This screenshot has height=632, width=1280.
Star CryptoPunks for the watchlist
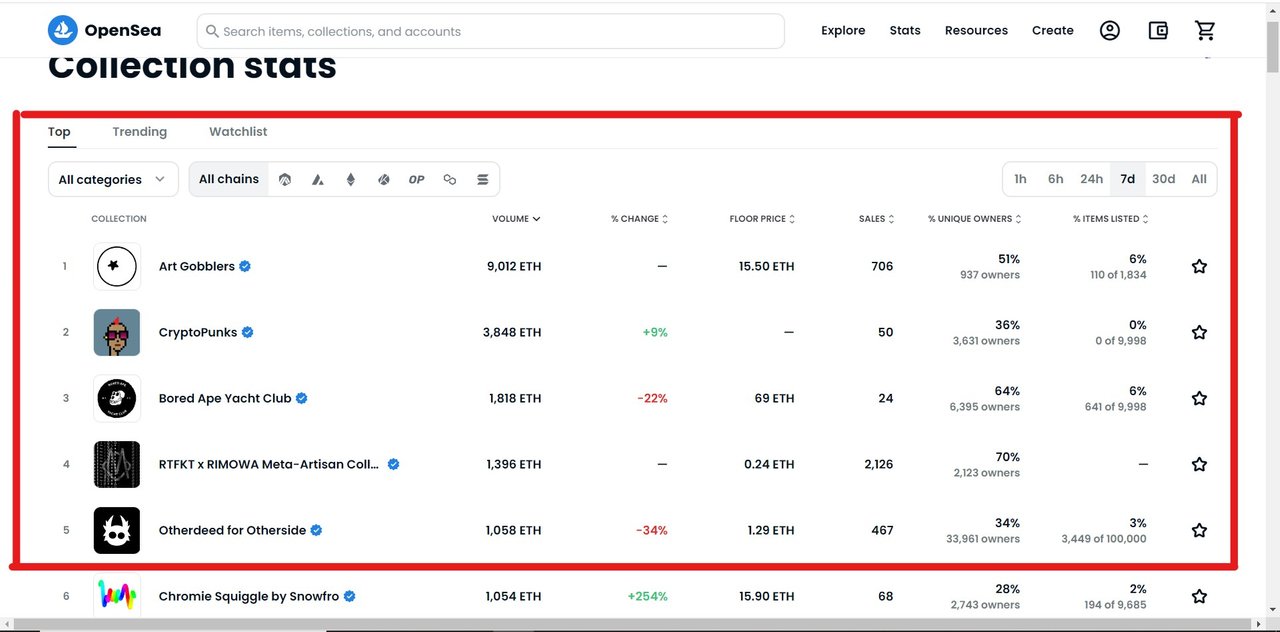click(x=1199, y=332)
